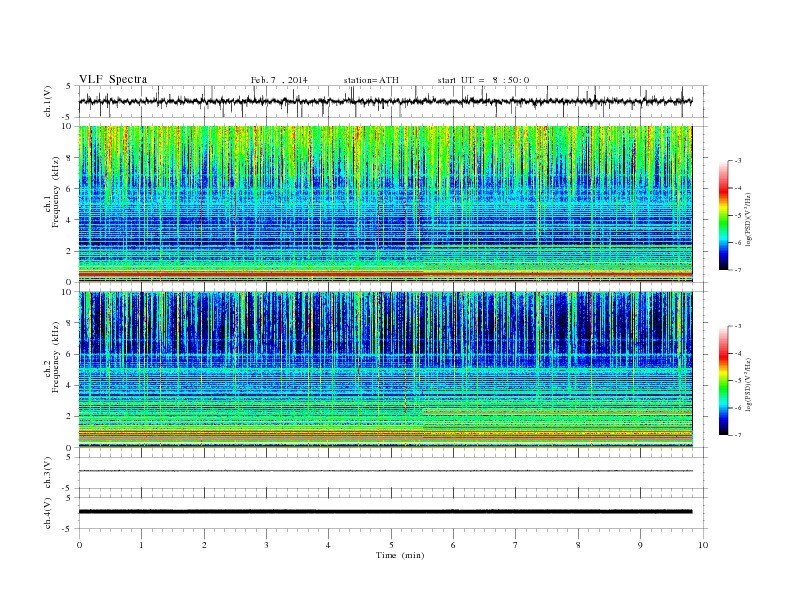Click inside the ch.1 spectrogram panel
Viewport: 792px width, 612px height.
(385, 204)
